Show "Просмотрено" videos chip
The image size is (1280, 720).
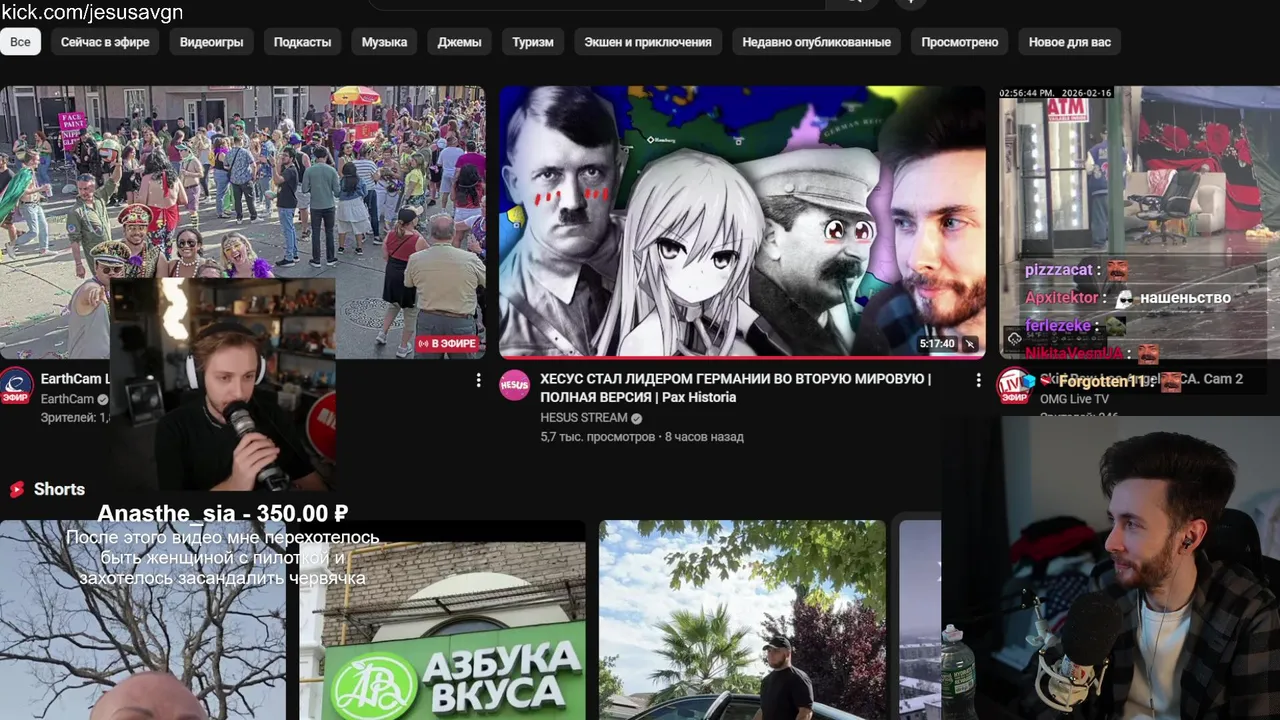pyautogui.click(x=960, y=42)
